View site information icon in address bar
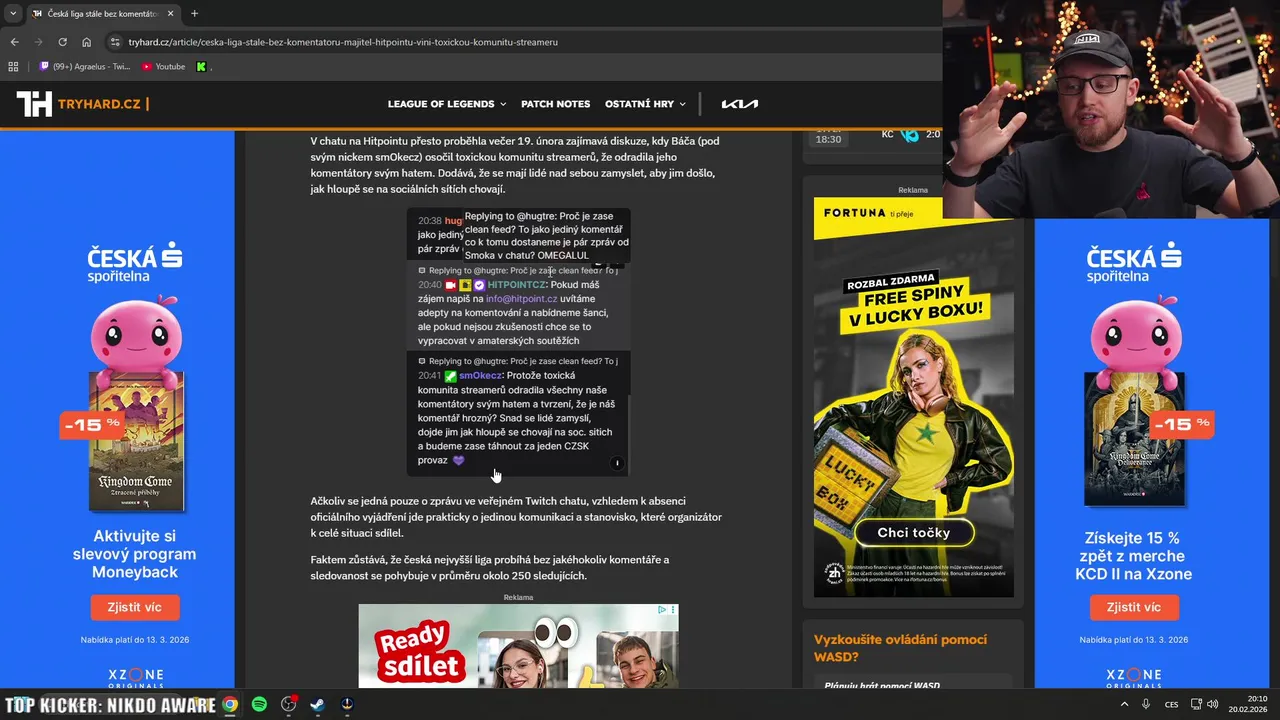The width and height of the screenshot is (1280, 720). [115, 42]
